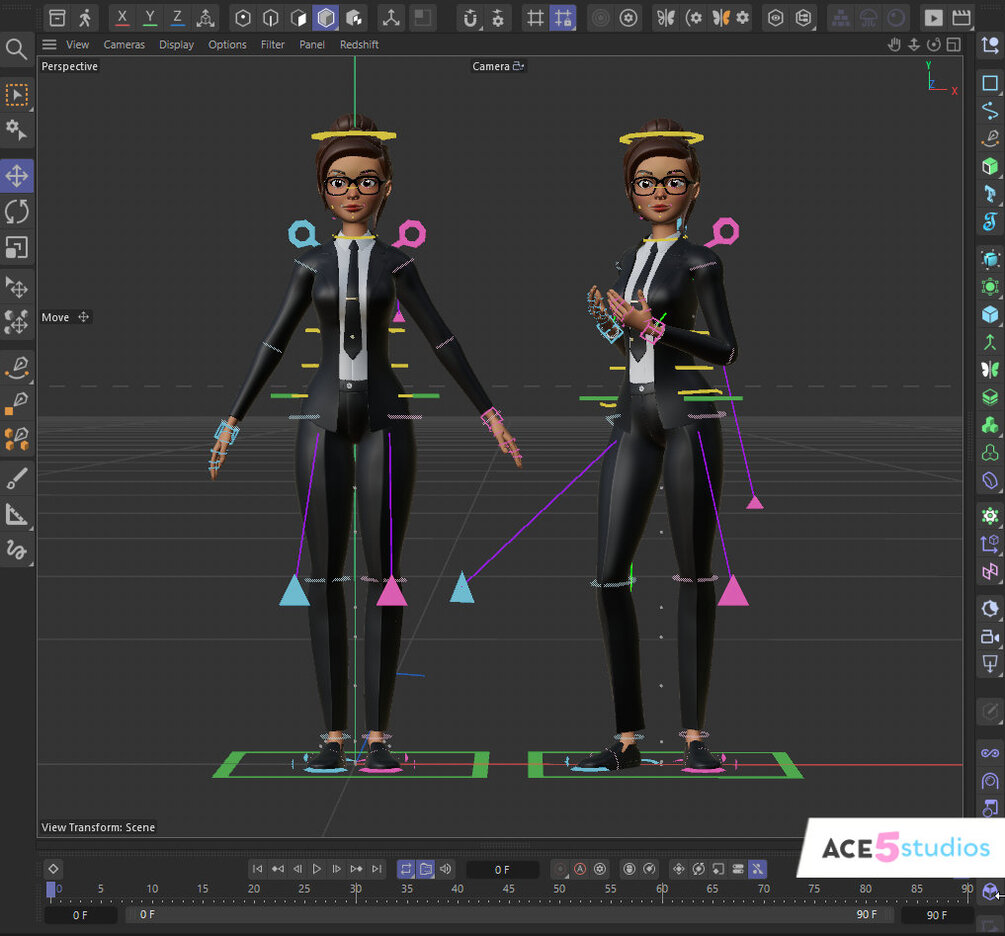Open the symmetry butterfly settings gear
1005x936 pixels.
pos(743,18)
